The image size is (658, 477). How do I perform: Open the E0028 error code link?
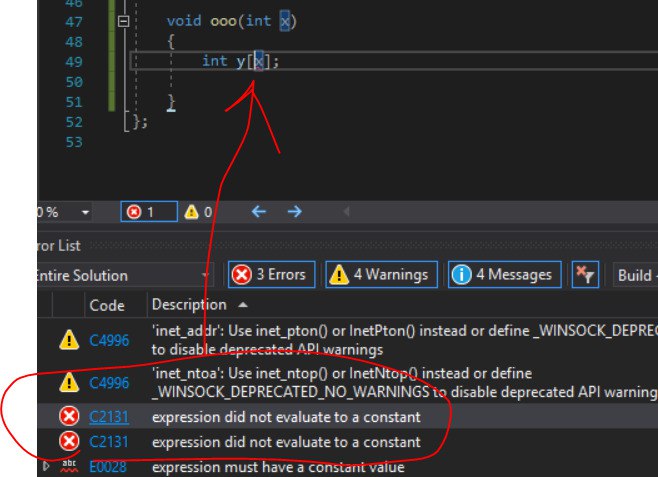tap(108, 467)
